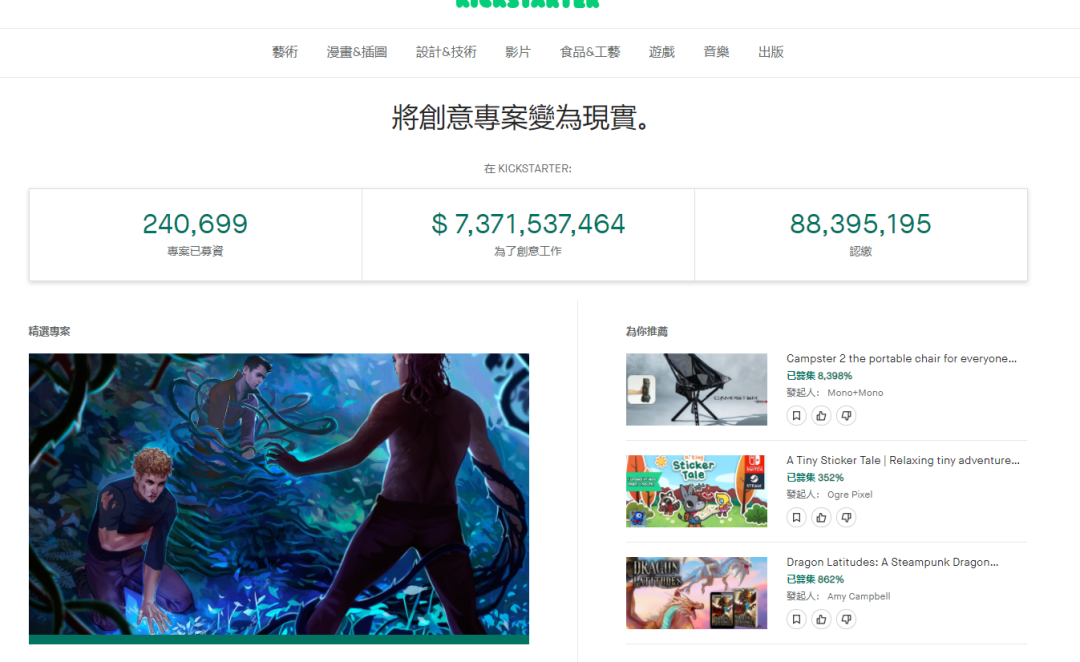This screenshot has width=1080, height=662.
Task: Open the 藝術 category in the navigation
Action: click(x=285, y=51)
